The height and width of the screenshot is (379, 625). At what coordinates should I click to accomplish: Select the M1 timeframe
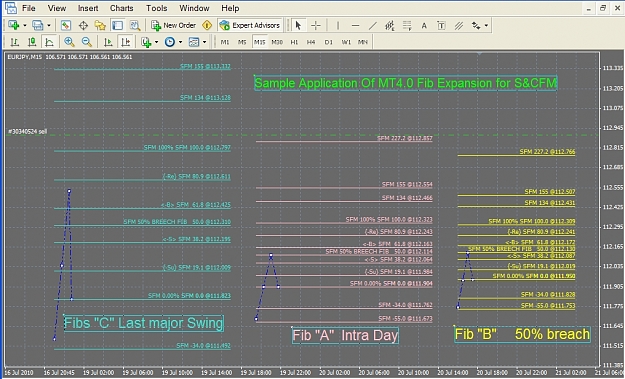[x=225, y=42]
